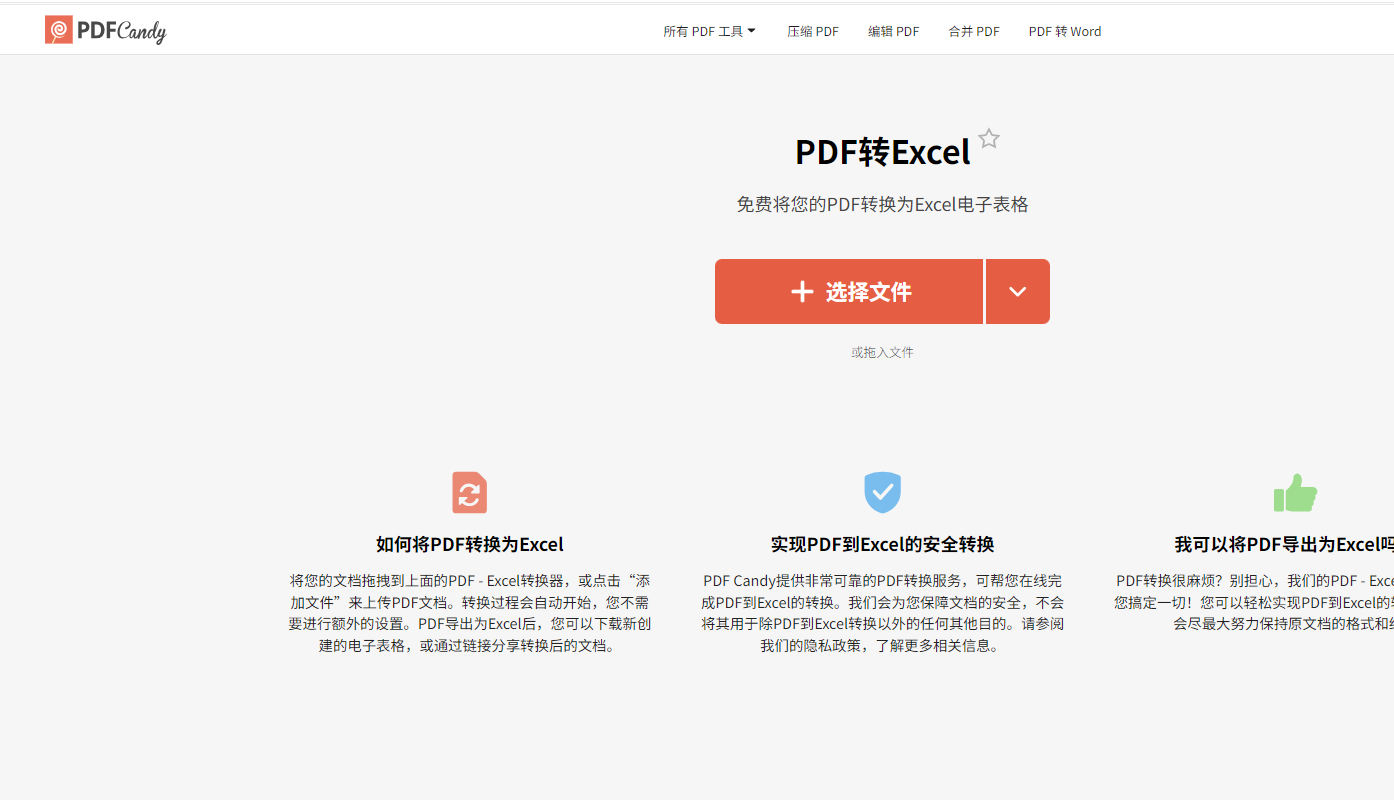Click the 实现PDF到Excel的安全转换 heading
1394x800 pixels.
pyautogui.click(x=882, y=545)
